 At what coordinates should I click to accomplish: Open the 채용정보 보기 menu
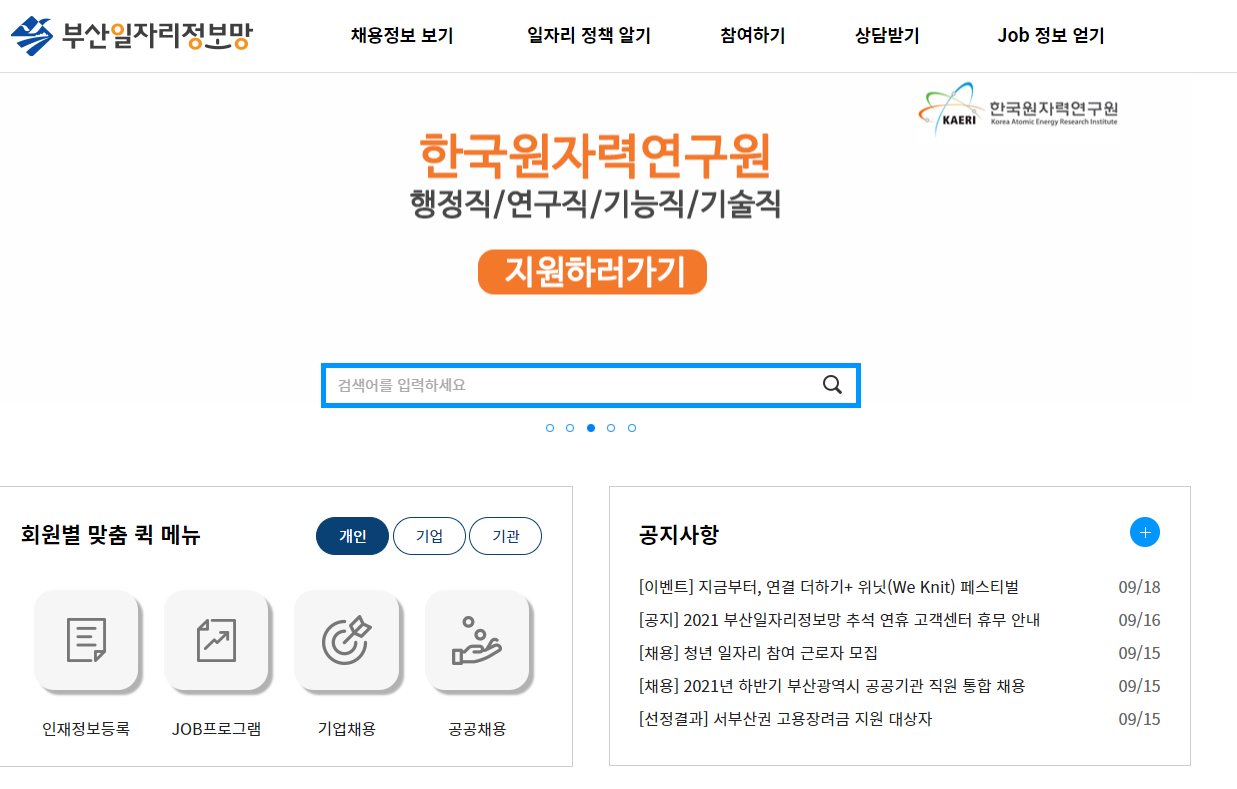click(x=402, y=36)
